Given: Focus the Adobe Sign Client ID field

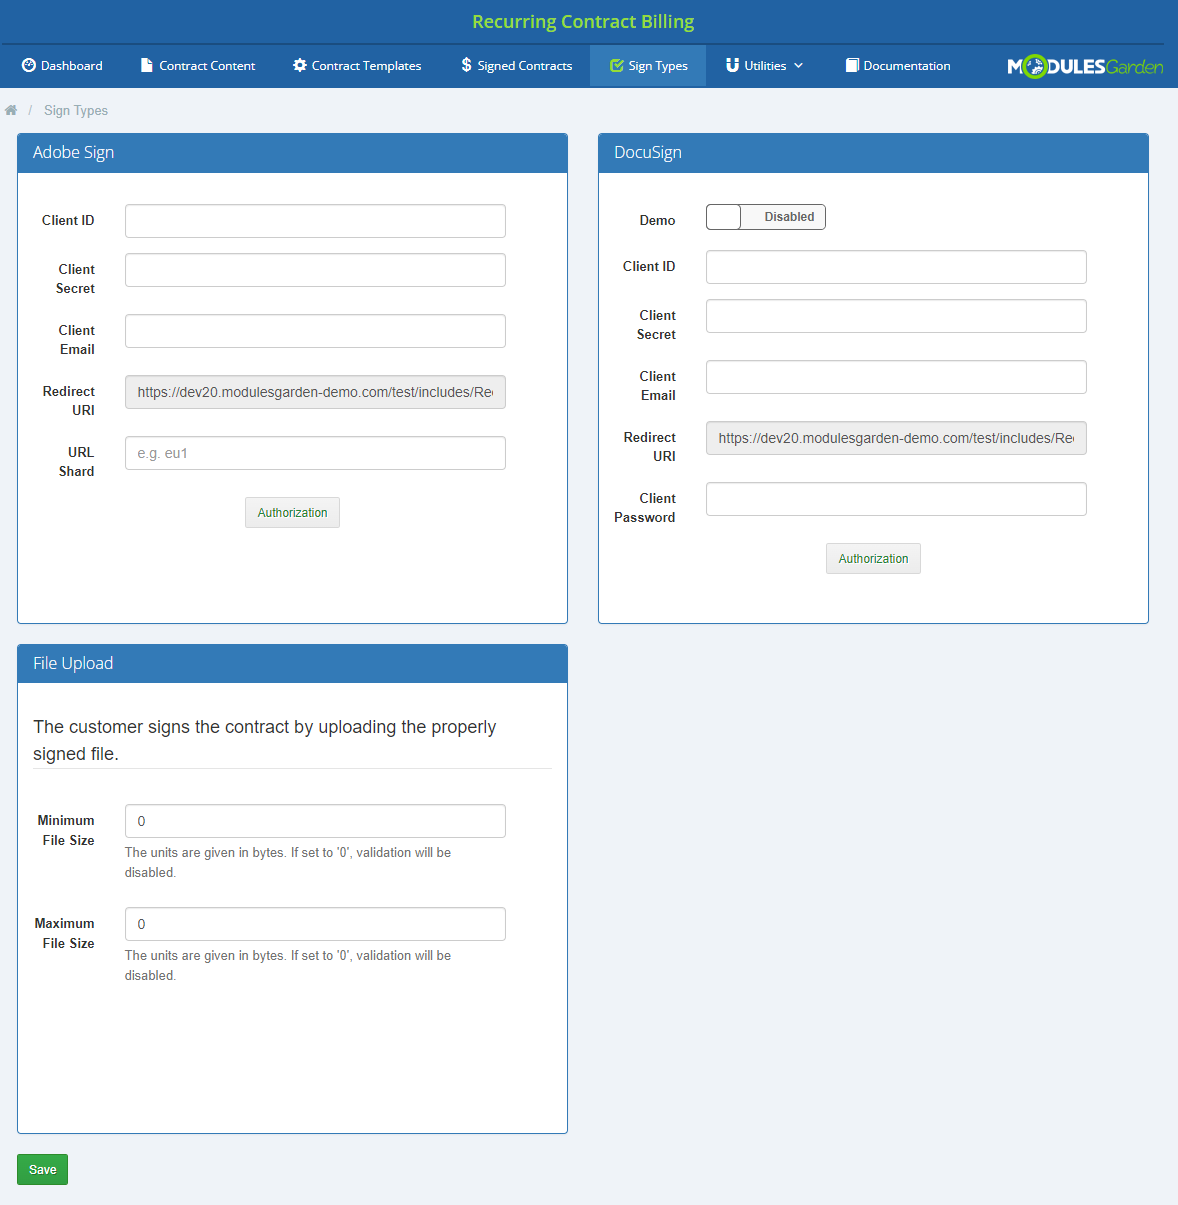Looking at the screenshot, I should [x=315, y=221].
